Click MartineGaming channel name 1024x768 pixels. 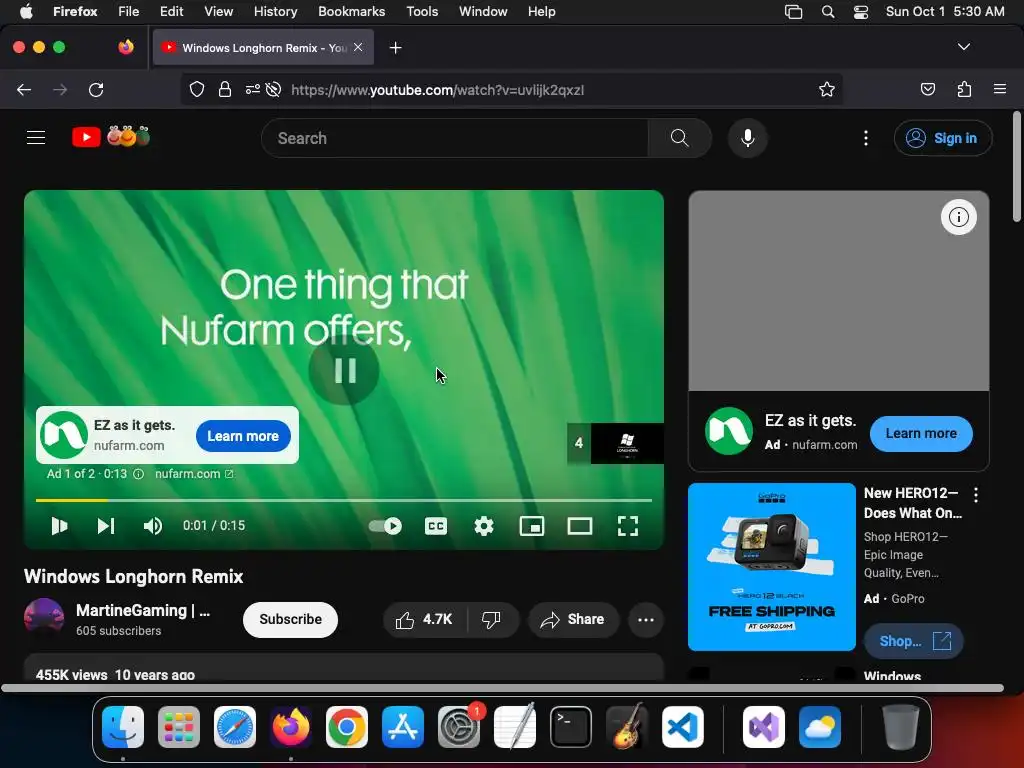(143, 611)
